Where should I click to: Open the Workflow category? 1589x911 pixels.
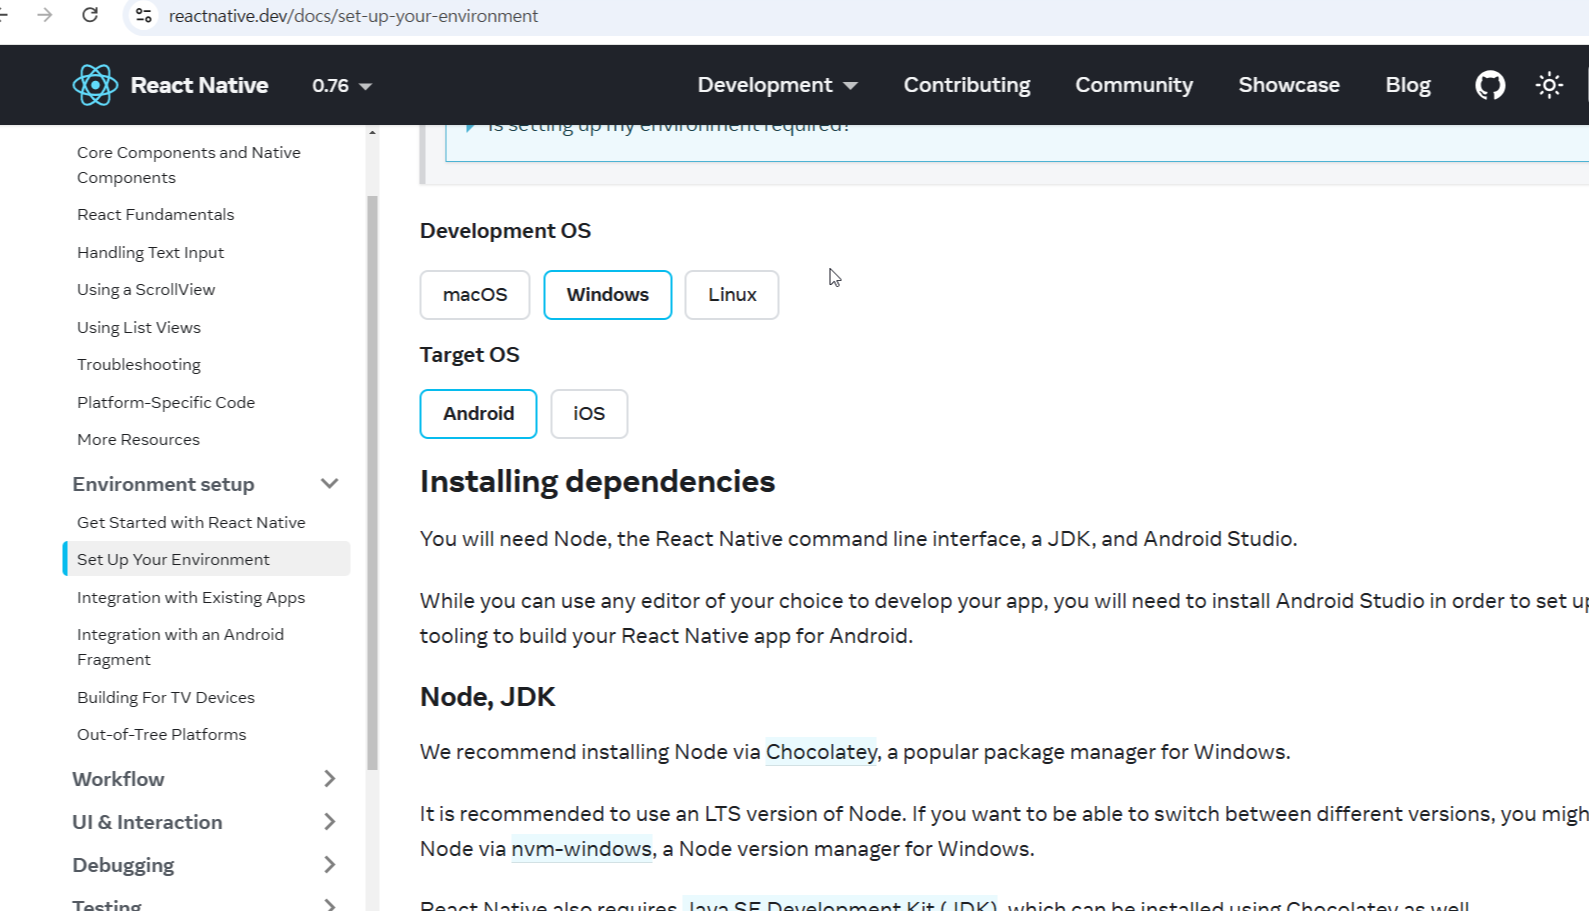(118, 779)
